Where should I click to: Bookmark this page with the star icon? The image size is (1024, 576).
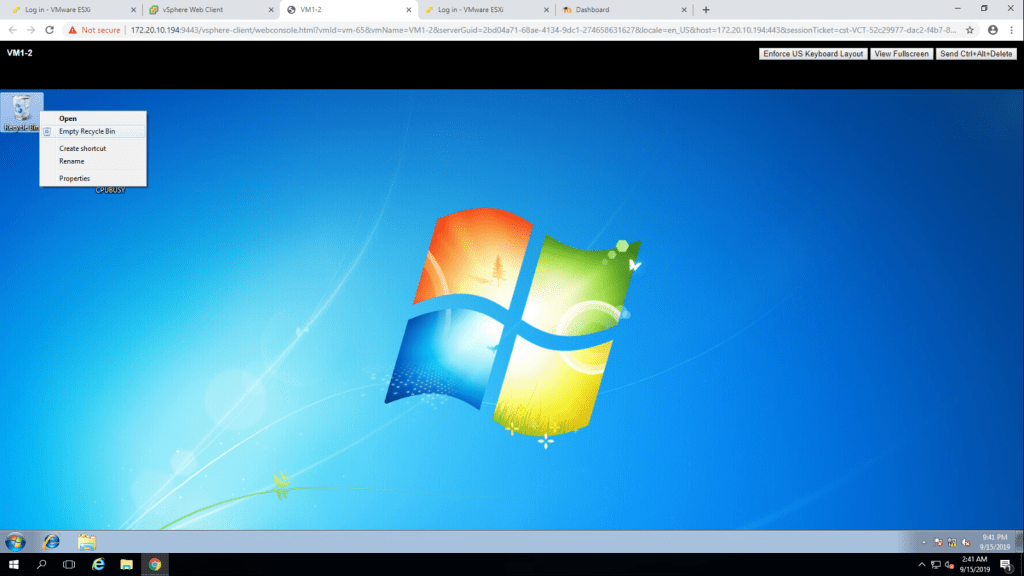[x=969, y=30]
